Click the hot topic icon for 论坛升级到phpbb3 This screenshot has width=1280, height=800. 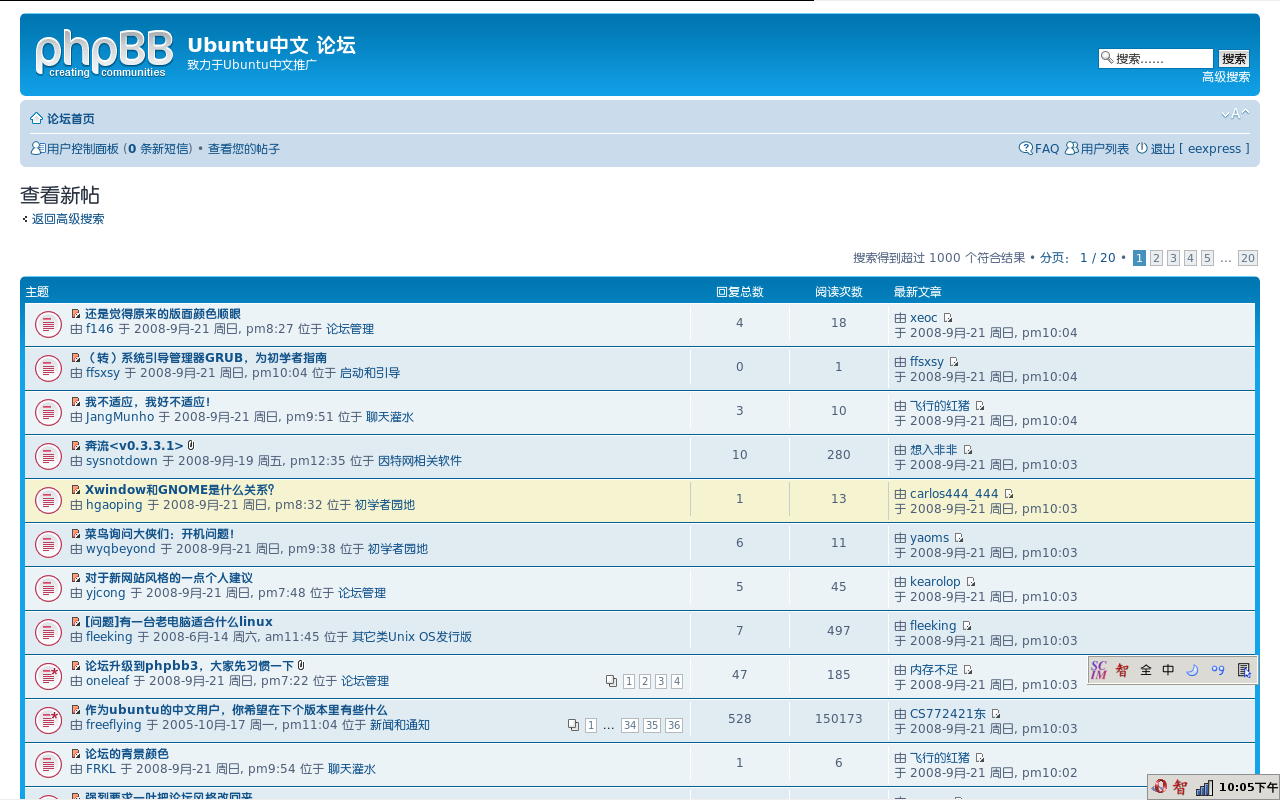click(49, 676)
